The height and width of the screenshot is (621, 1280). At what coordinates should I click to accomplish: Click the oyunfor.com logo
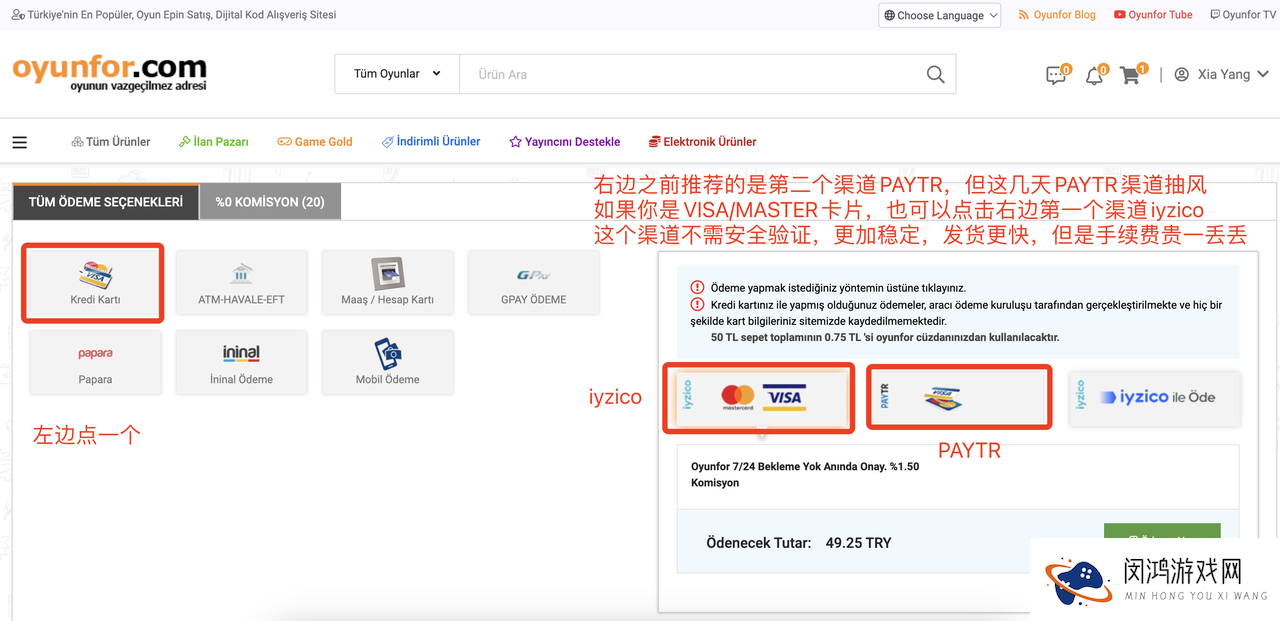click(109, 72)
